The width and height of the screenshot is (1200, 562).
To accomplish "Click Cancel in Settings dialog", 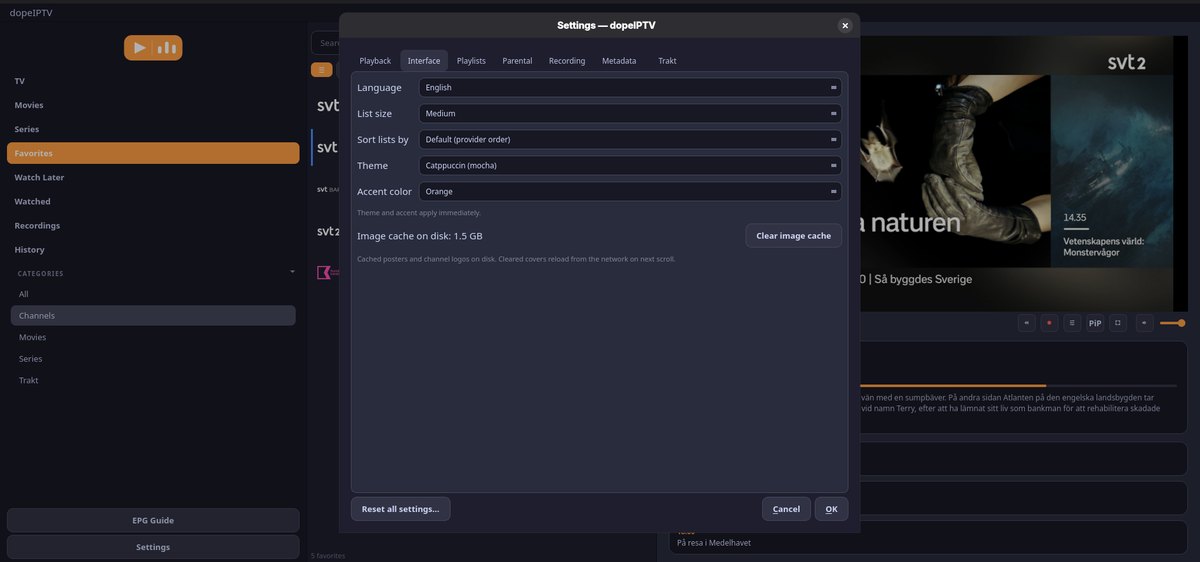I will (x=786, y=509).
